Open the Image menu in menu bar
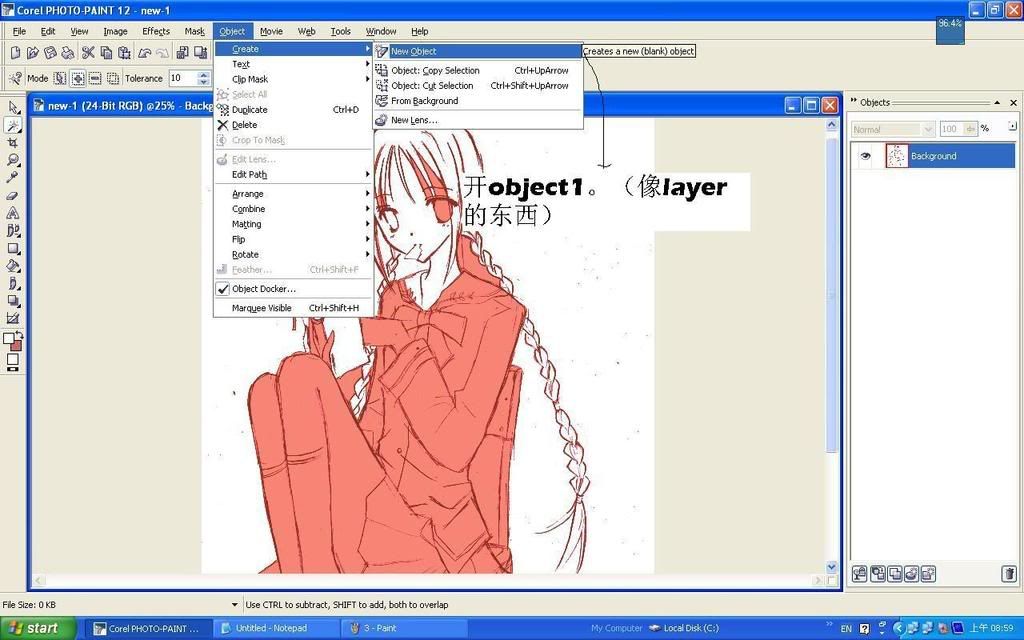The height and width of the screenshot is (640, 1024). tap(116, 31)
